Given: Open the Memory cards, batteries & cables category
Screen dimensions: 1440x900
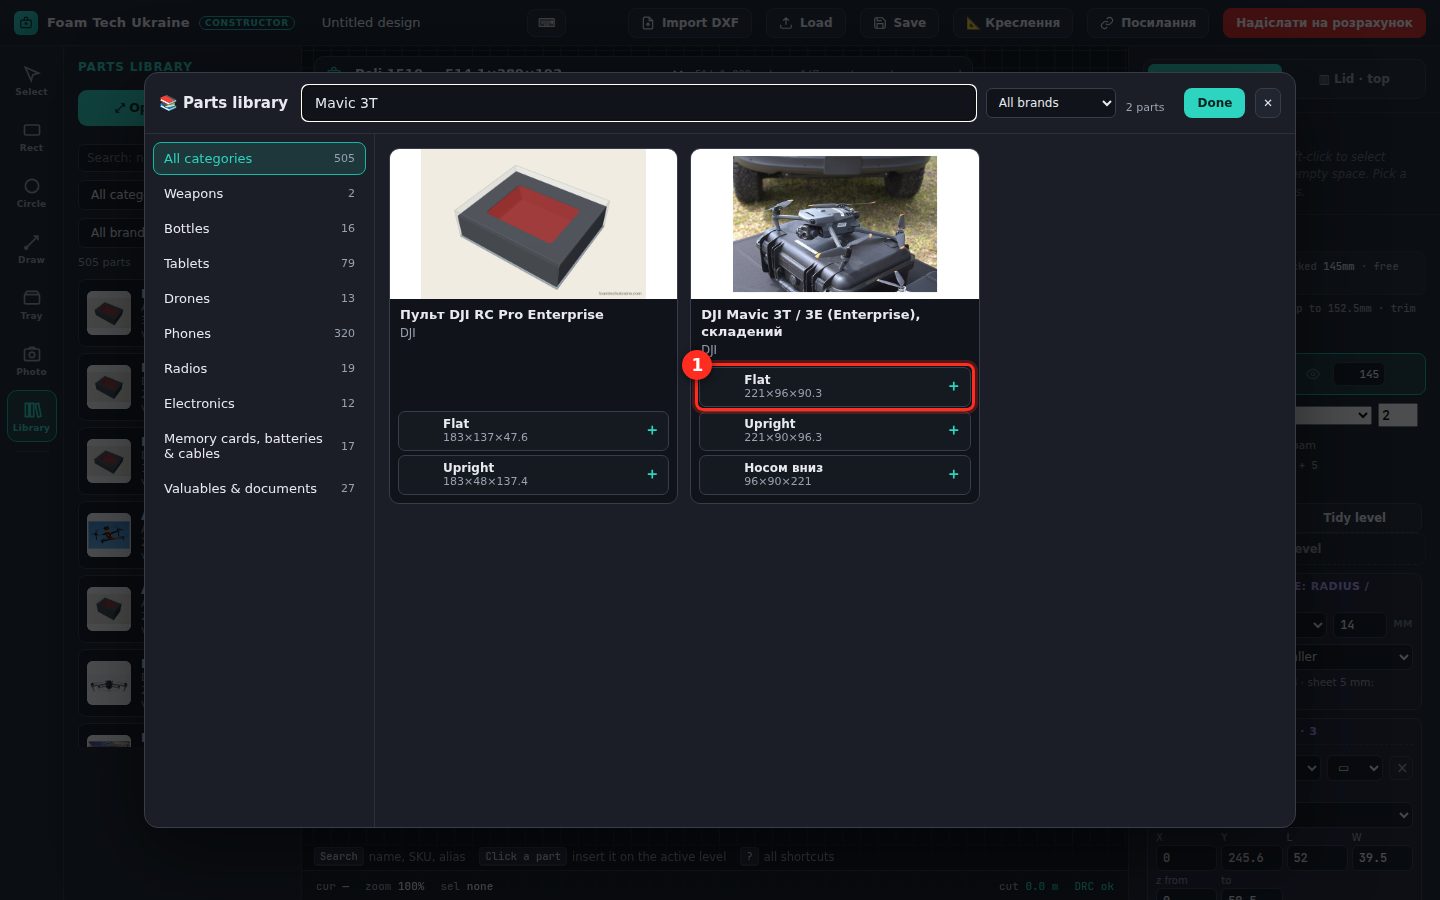Looking at the screenshot, I should pyautogui.click(x=259, y=446).
